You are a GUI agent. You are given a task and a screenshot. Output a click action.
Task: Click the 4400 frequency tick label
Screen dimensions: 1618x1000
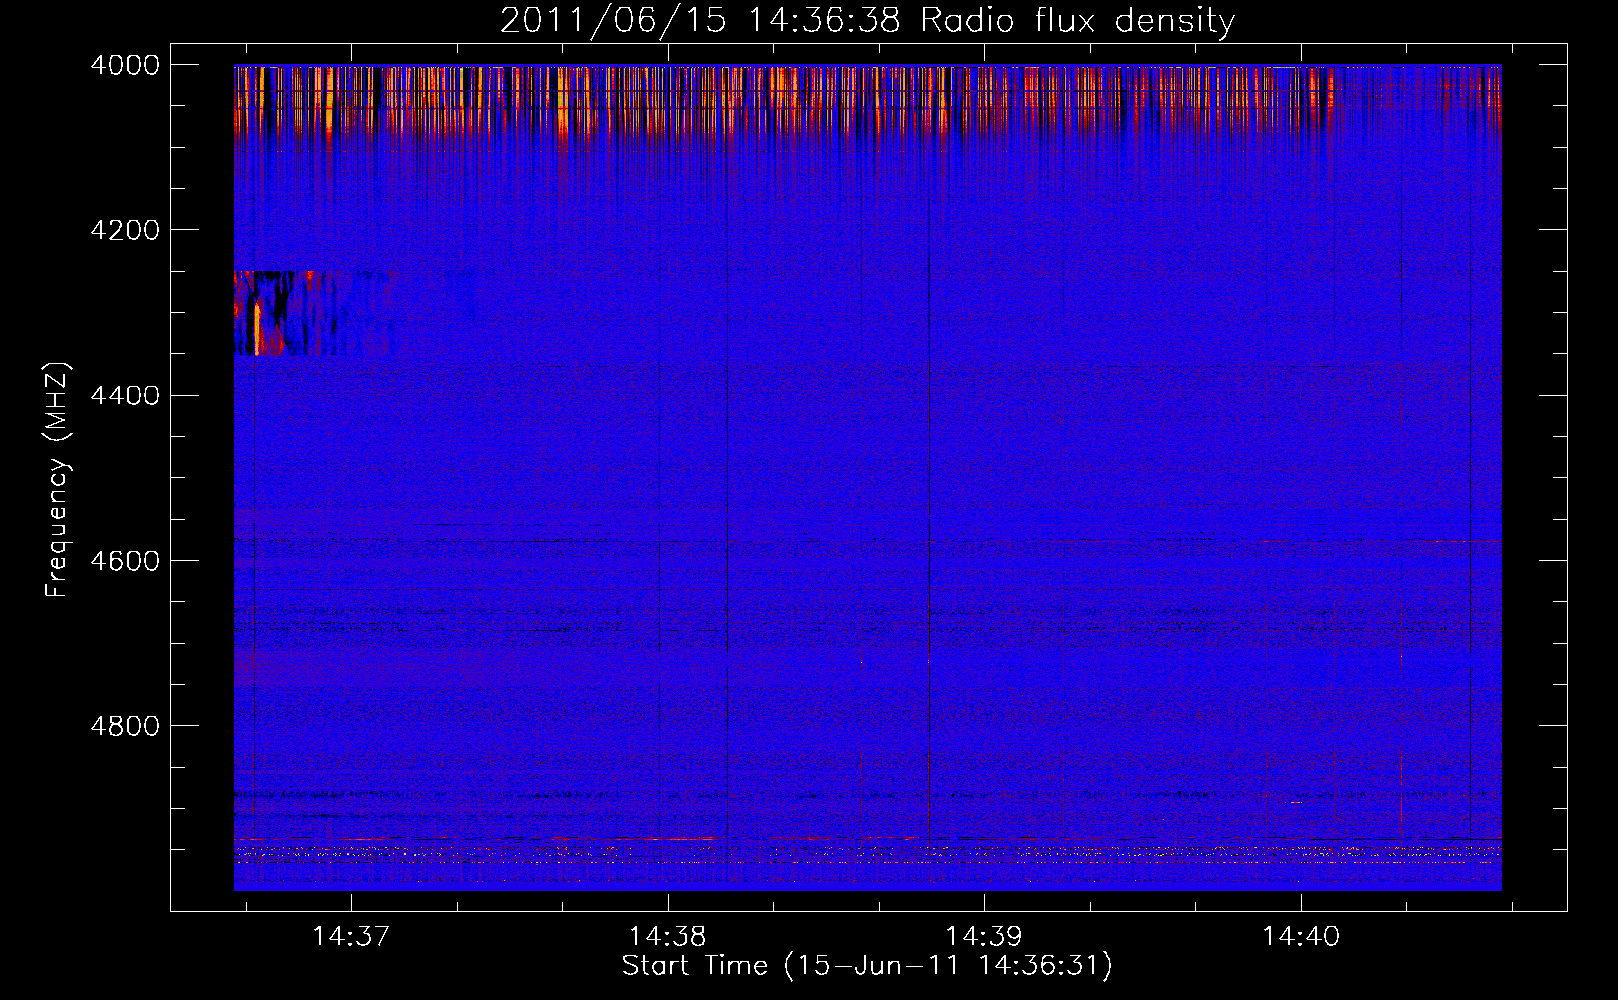(x=125, y=396)
